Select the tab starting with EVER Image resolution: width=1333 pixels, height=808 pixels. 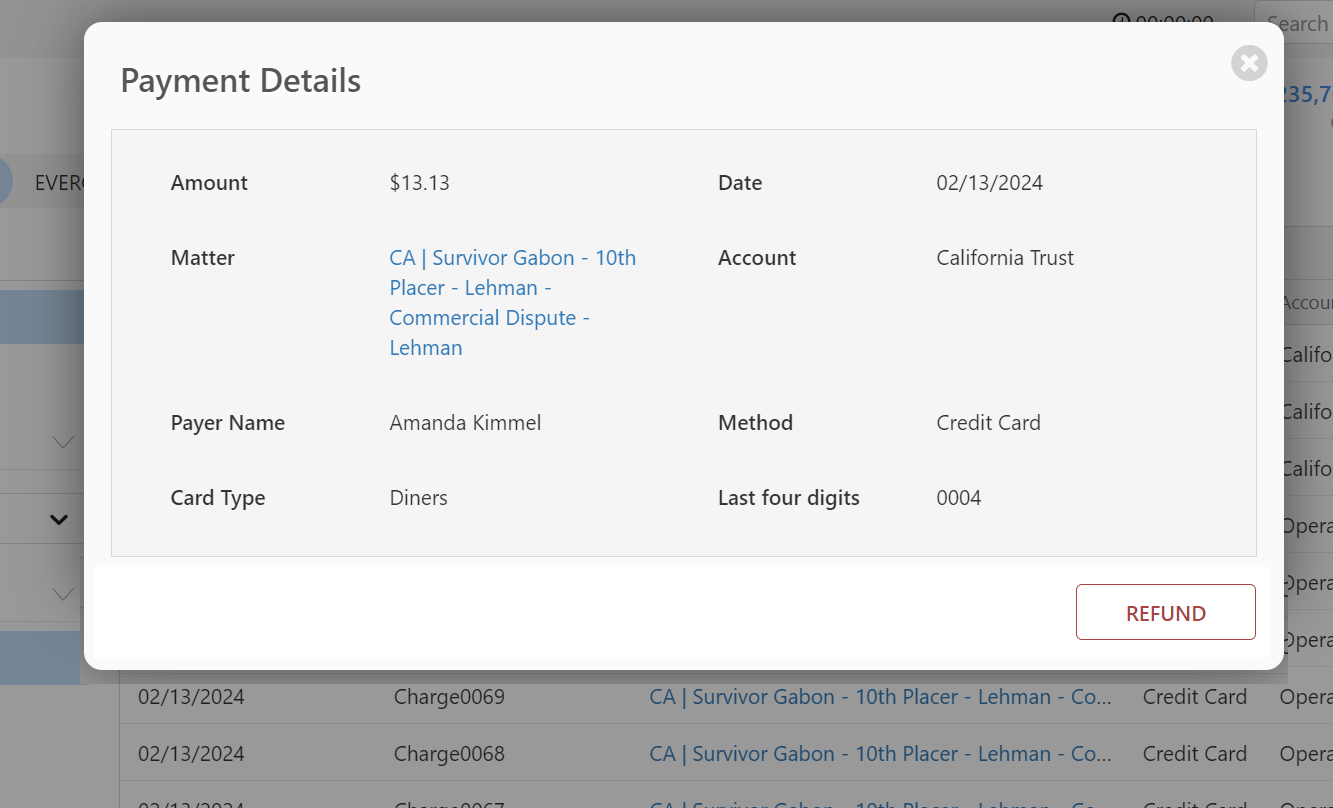click(x=60, y=183)
